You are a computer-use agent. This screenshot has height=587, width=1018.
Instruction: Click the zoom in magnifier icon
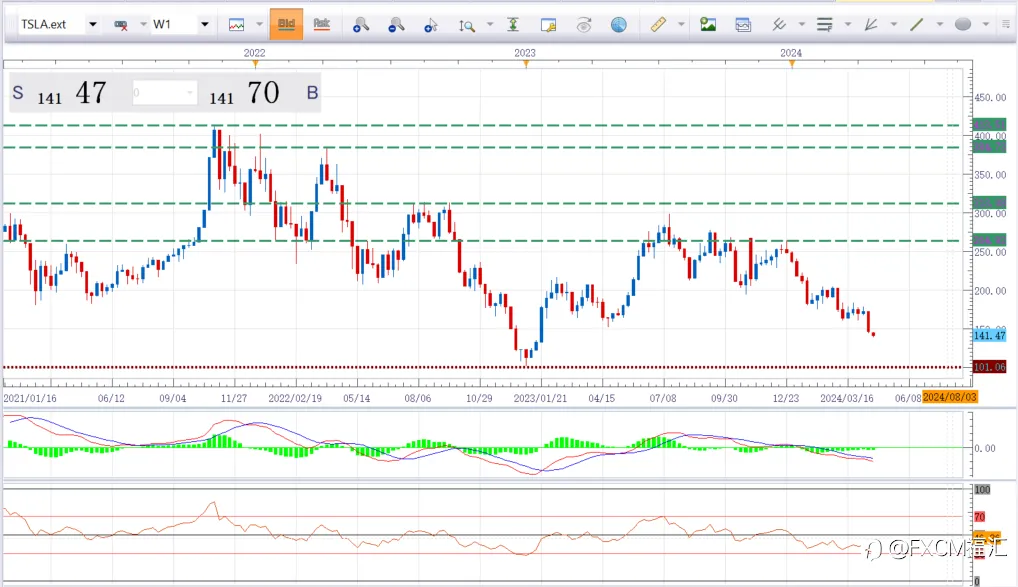coord(361,25)
